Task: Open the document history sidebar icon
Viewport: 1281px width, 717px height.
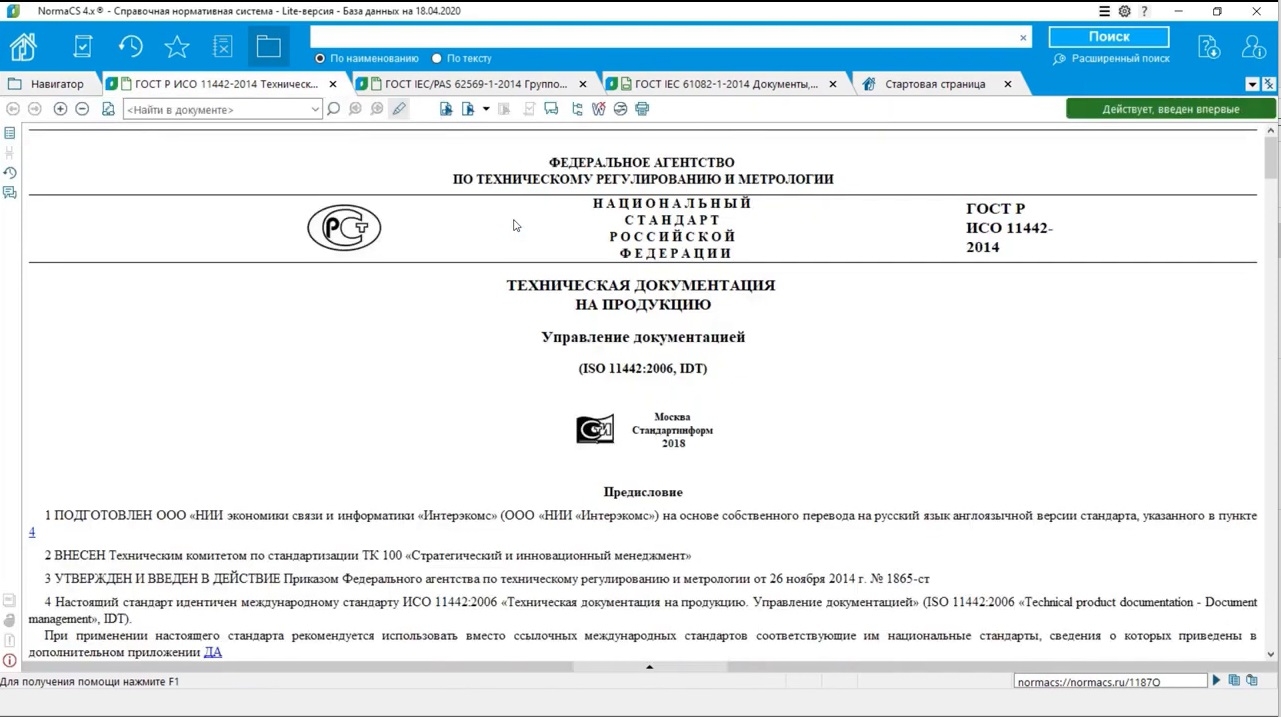Action: [x=10, y=173]
